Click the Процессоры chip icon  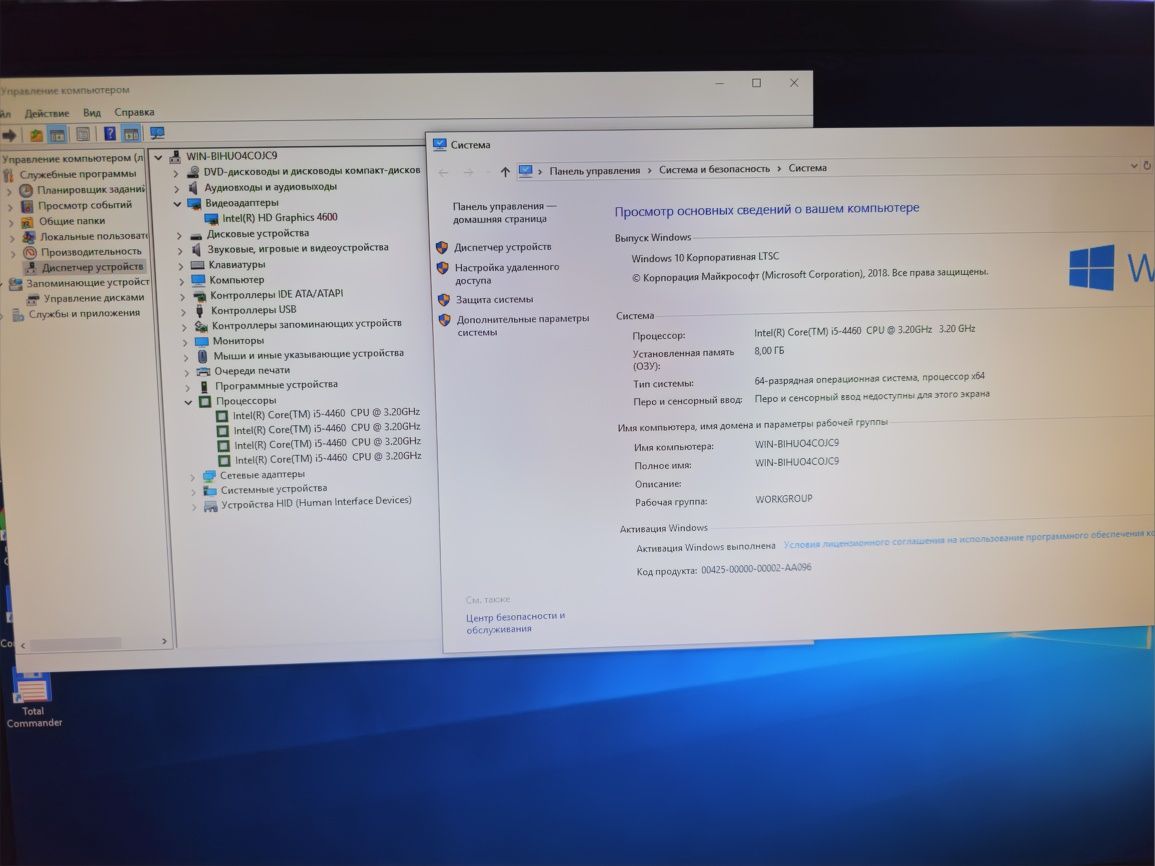click(205, 402)
